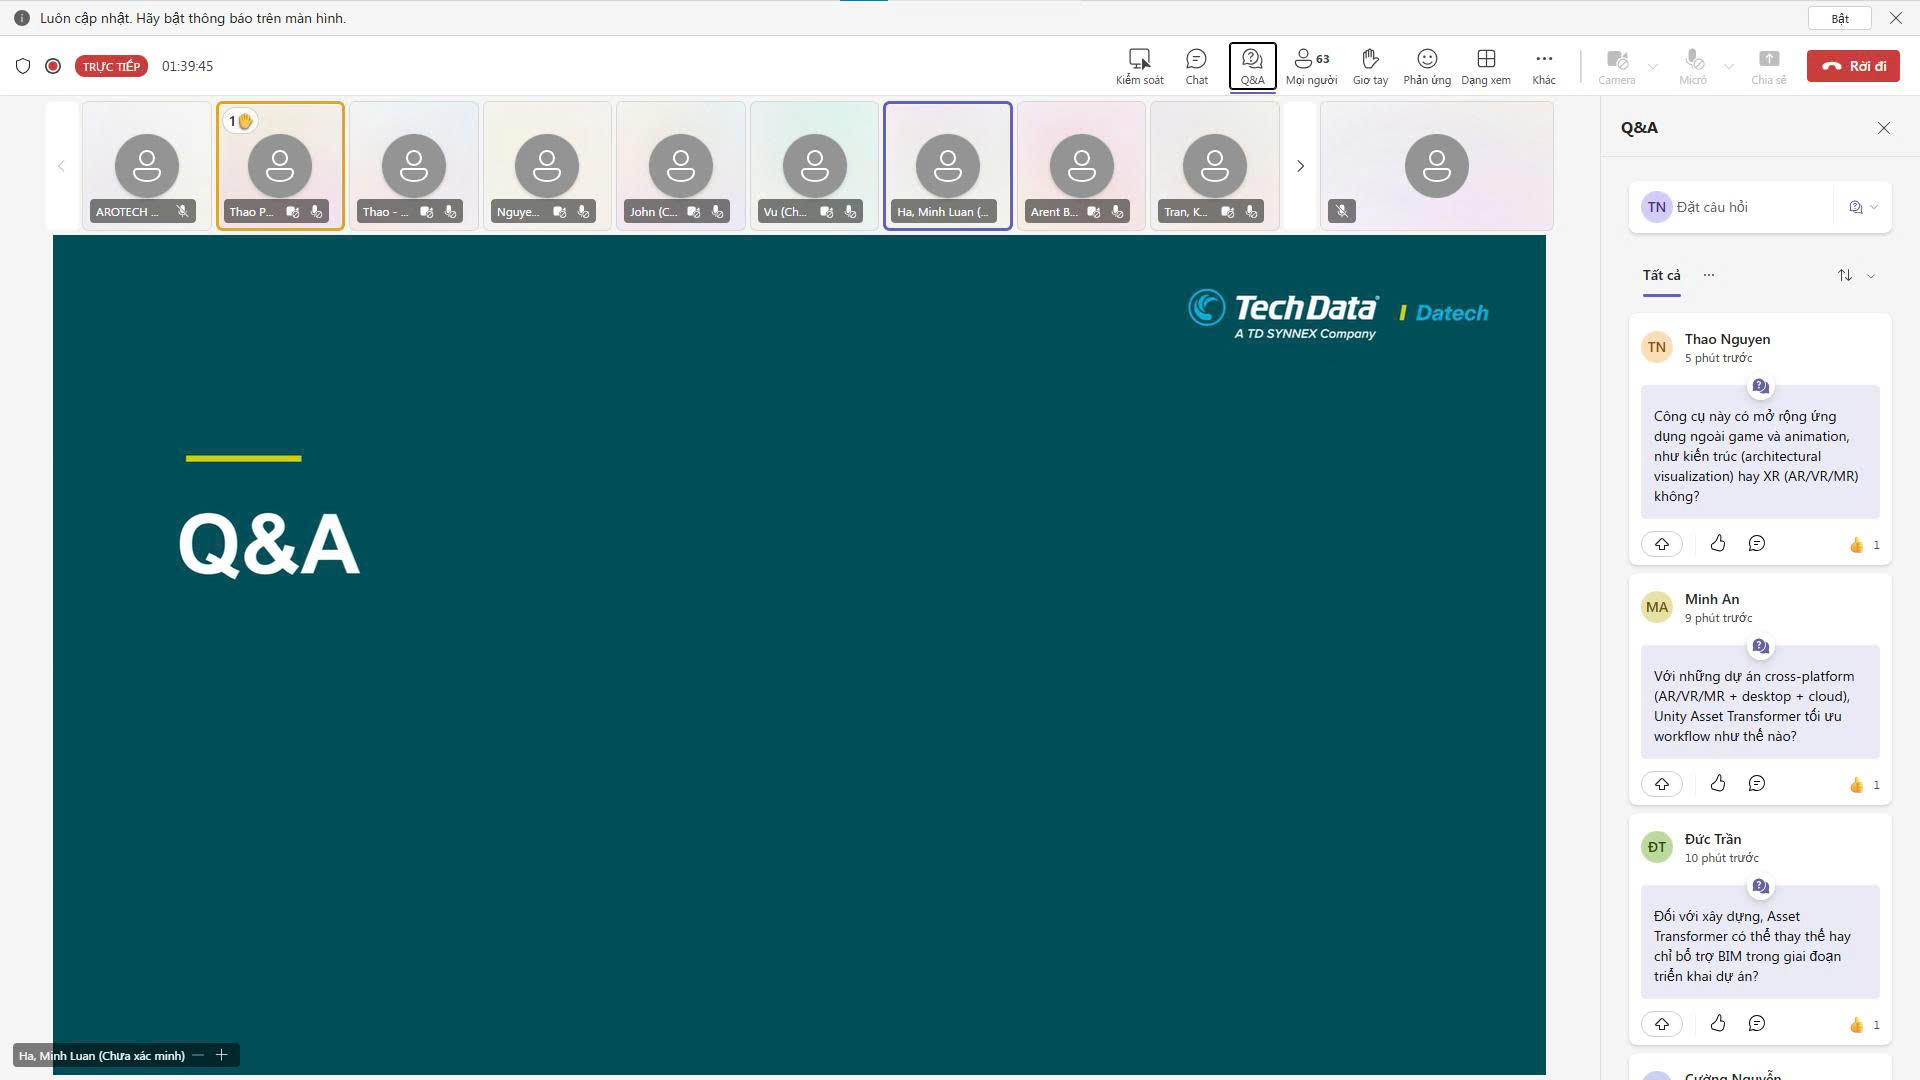Reply to Minh An's question
Screen dimensions: 1920x1080
coord(1757,784)
